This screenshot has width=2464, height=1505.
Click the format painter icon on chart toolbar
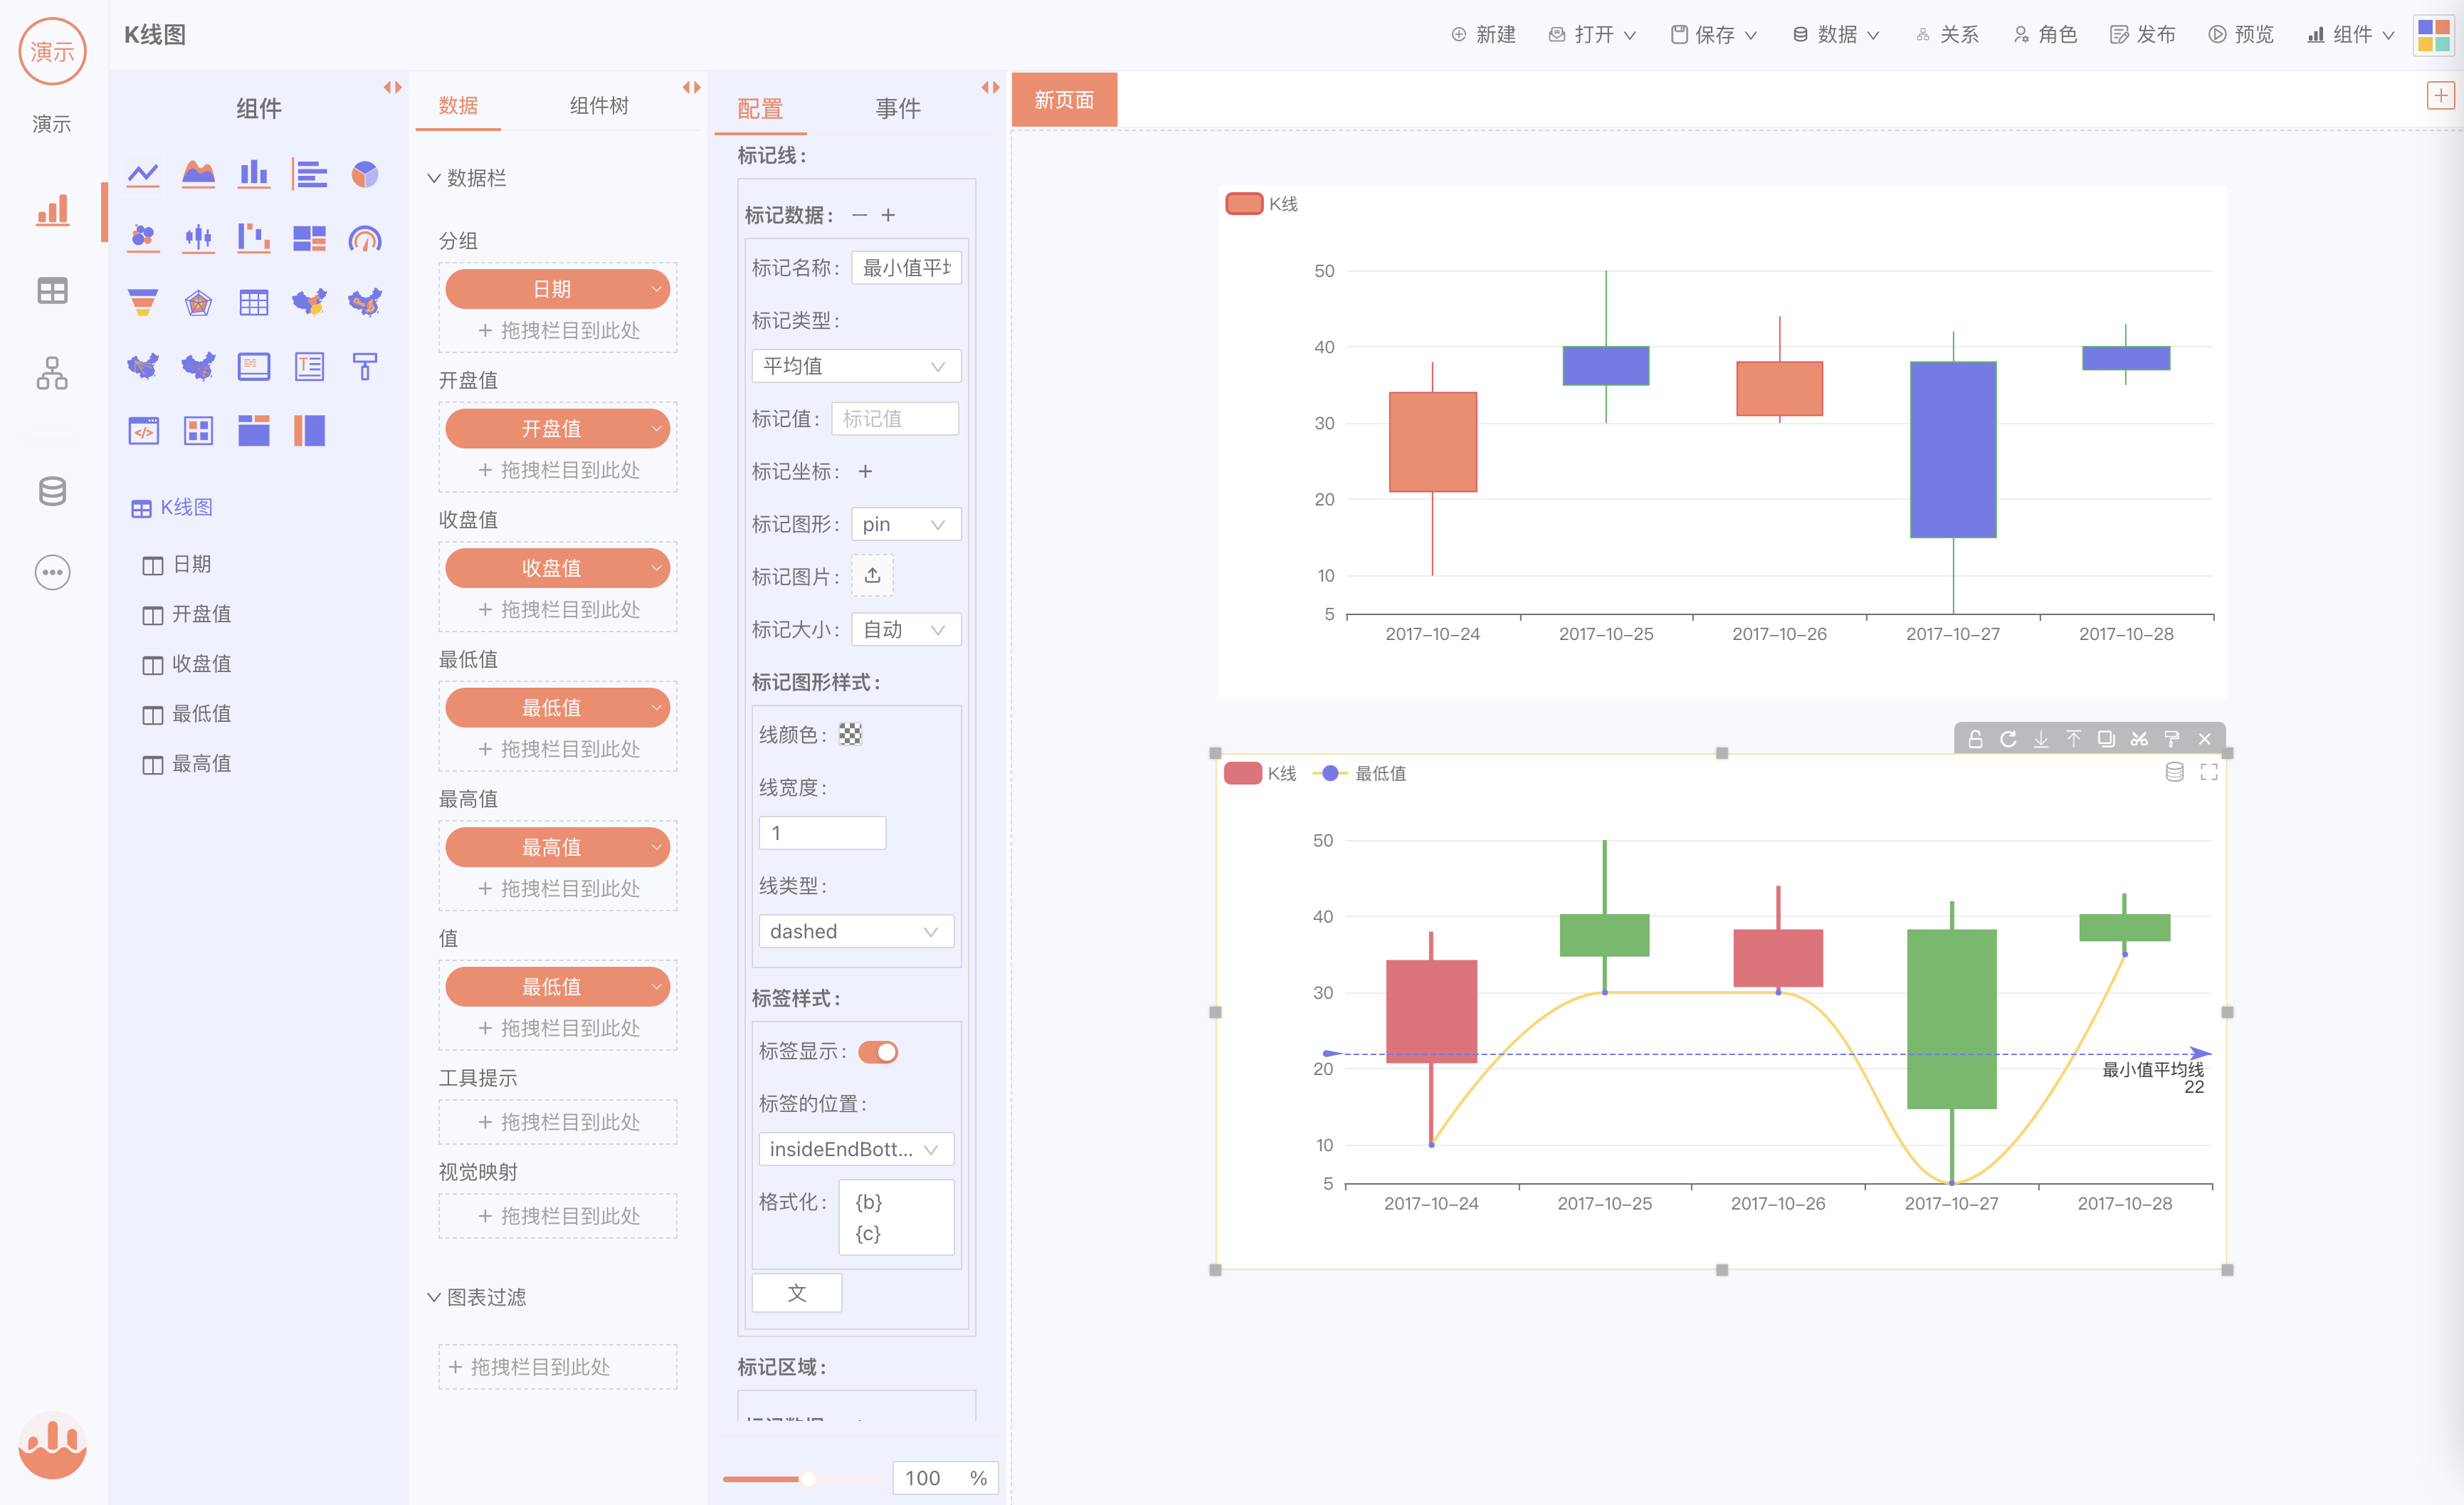[x=2172, y=739]
